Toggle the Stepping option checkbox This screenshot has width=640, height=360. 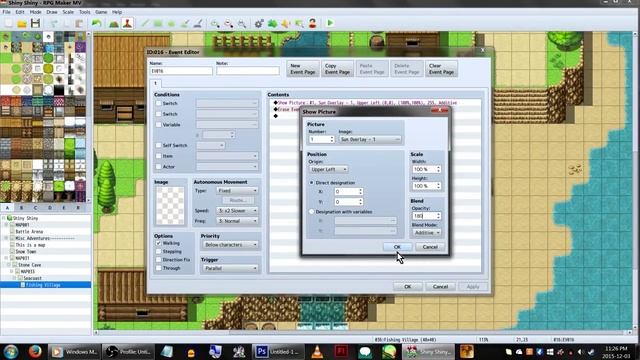point(158,251)
